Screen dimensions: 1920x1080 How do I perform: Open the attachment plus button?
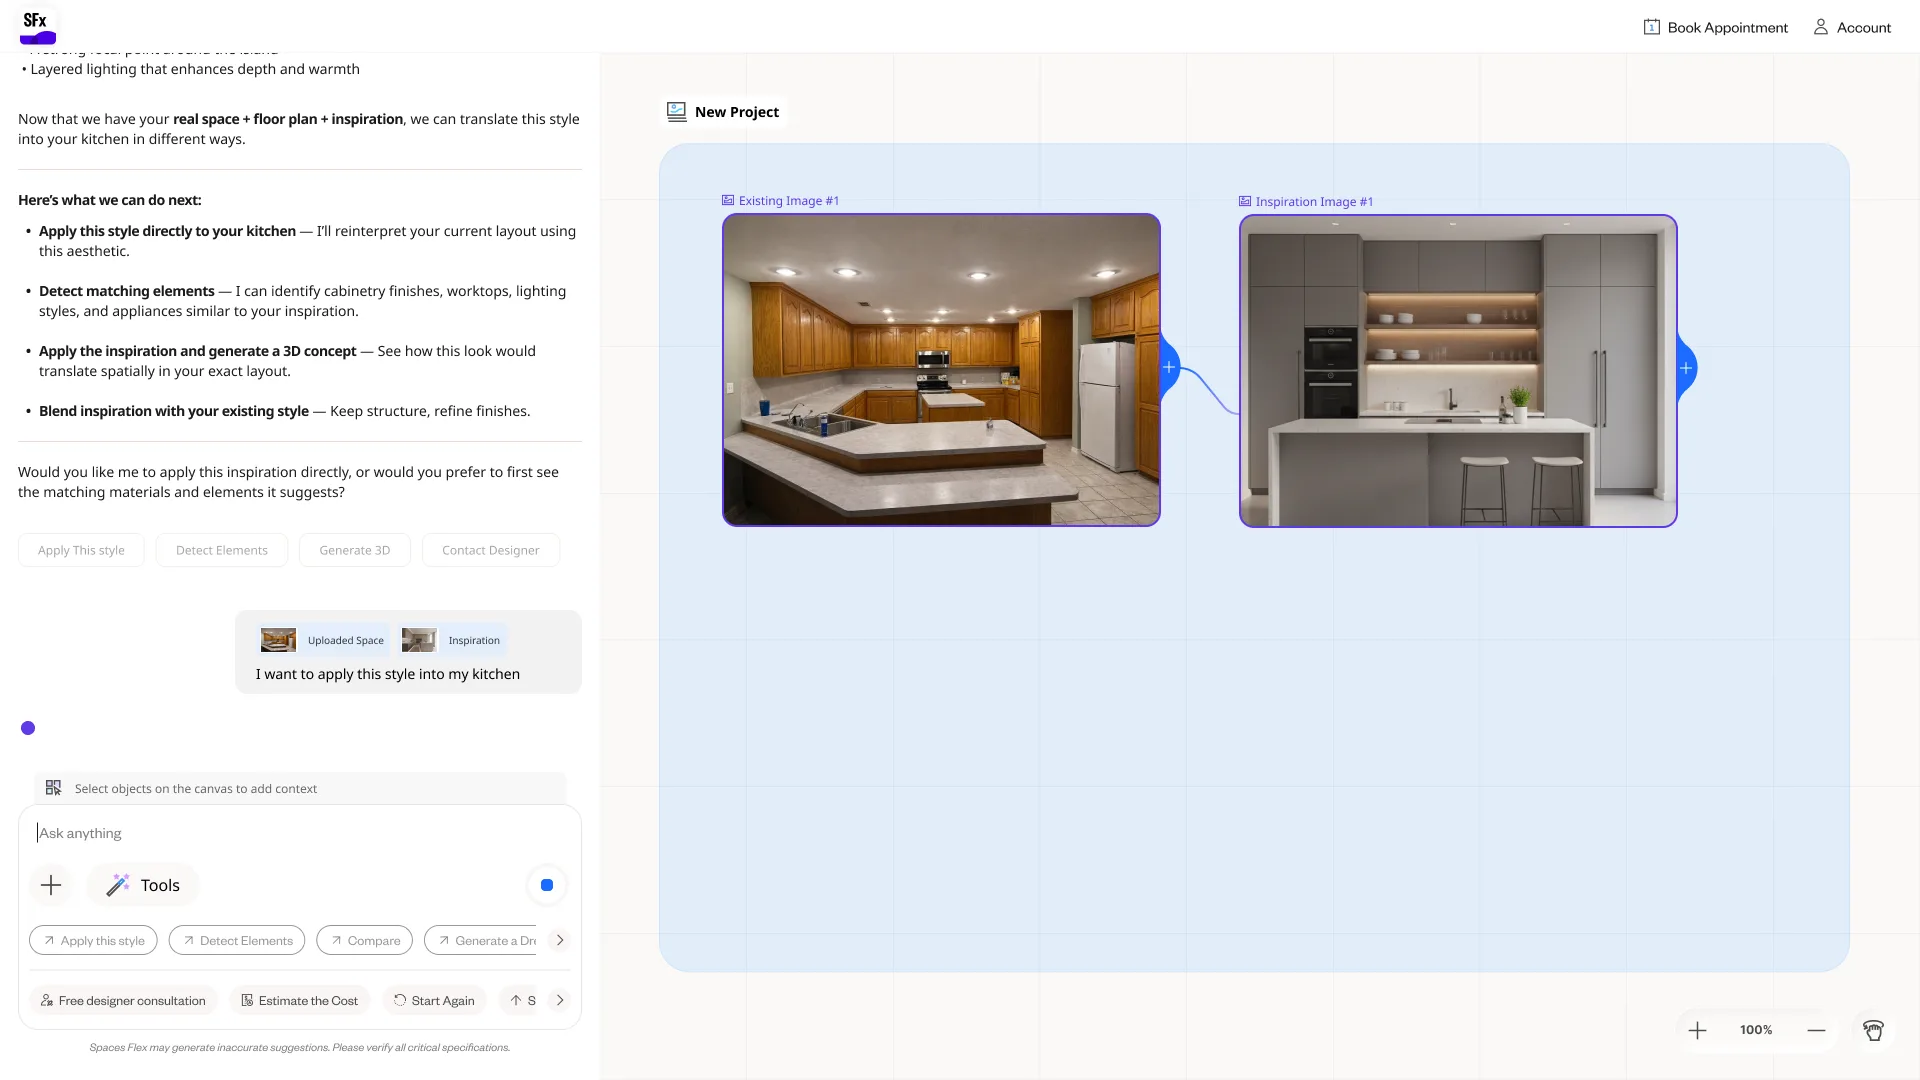(x=51, y=885)
